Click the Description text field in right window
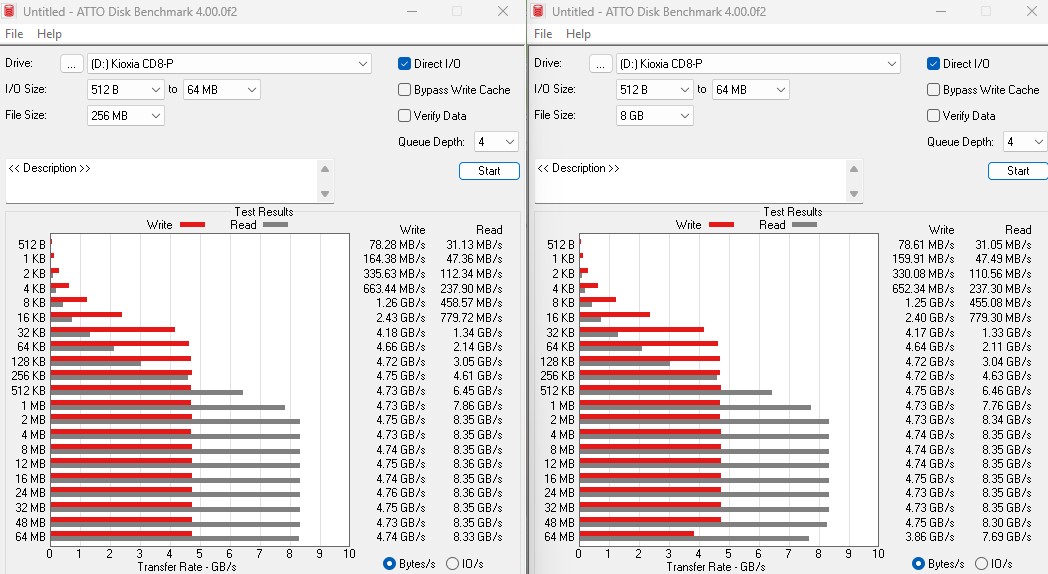This screenshot has width=1048, height=574. click(690, 181)
